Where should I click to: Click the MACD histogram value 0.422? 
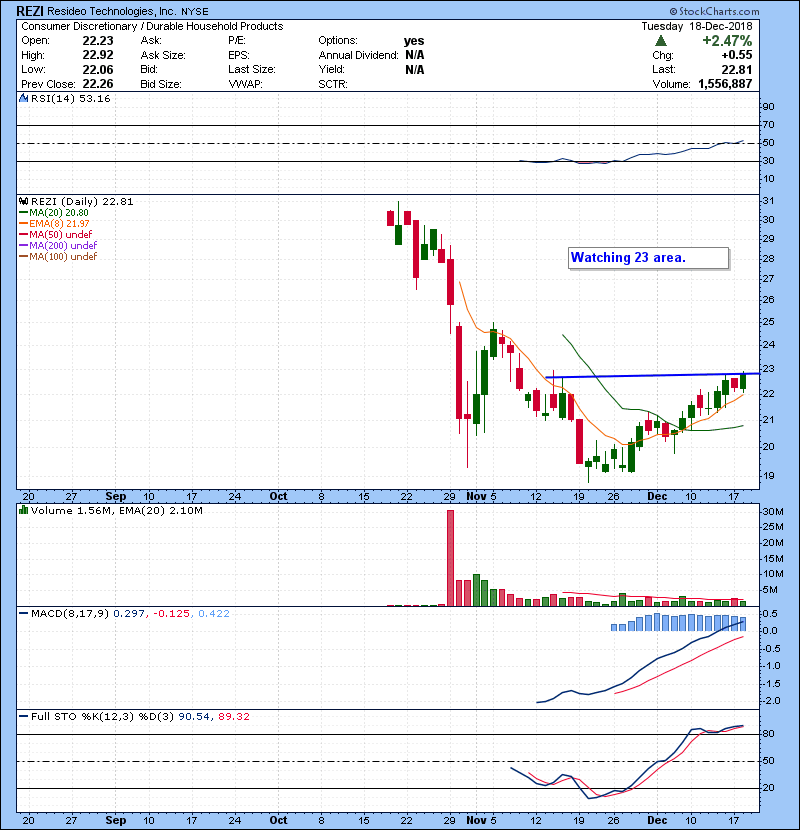214,614
